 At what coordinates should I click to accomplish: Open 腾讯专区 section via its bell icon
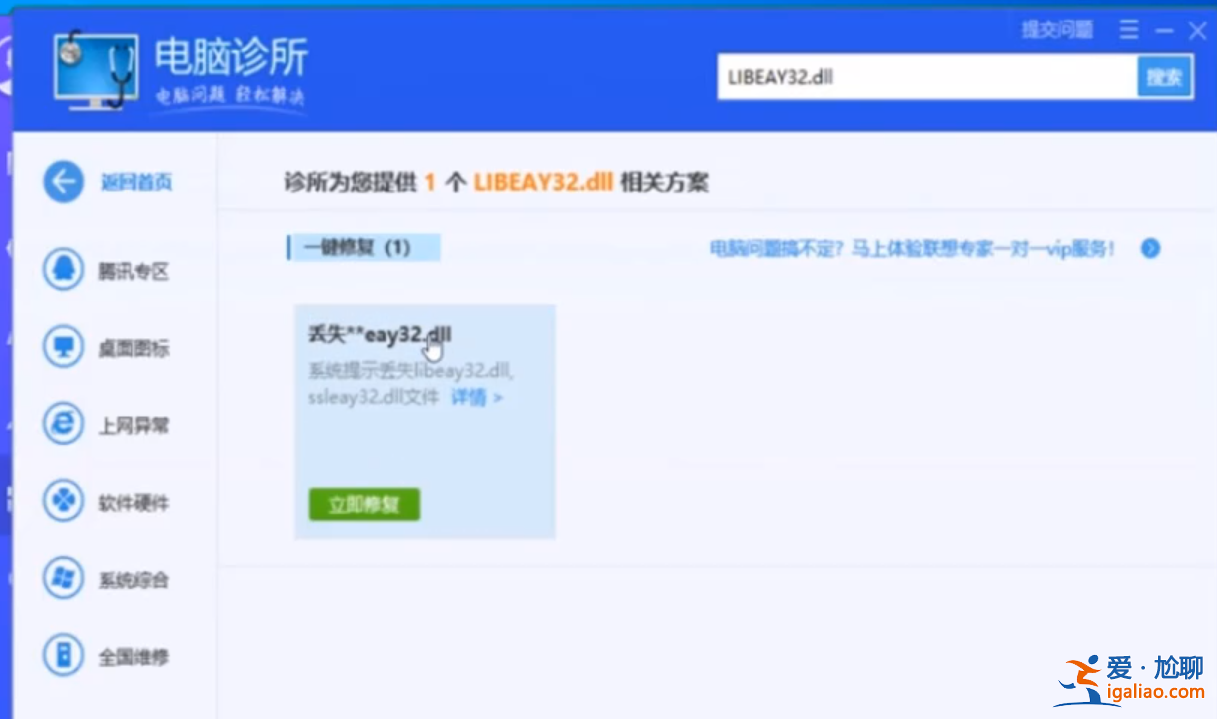click(x=62, y=270)
